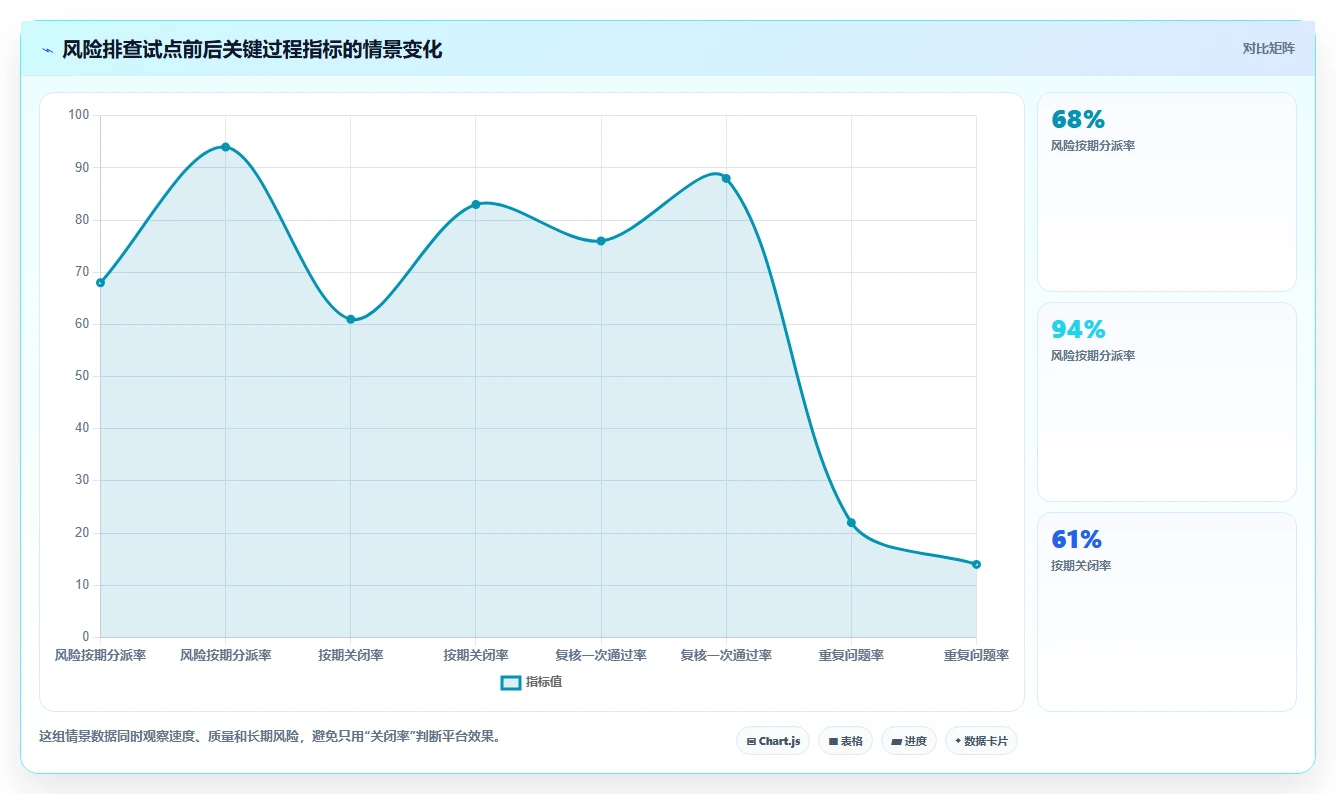The width and height of the screenshot is (1336, 794).
Task: Click the 风险按期分派率 label in the 94% card
Action: point(1093,356)
